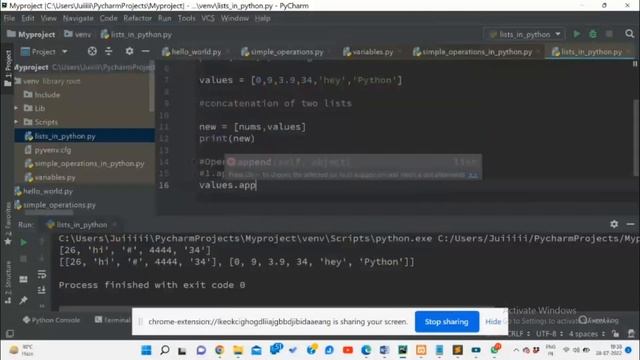This screenshot has width=640, height=360.
Task: Start debugging with the green bug icon
Action: (593, 34)
